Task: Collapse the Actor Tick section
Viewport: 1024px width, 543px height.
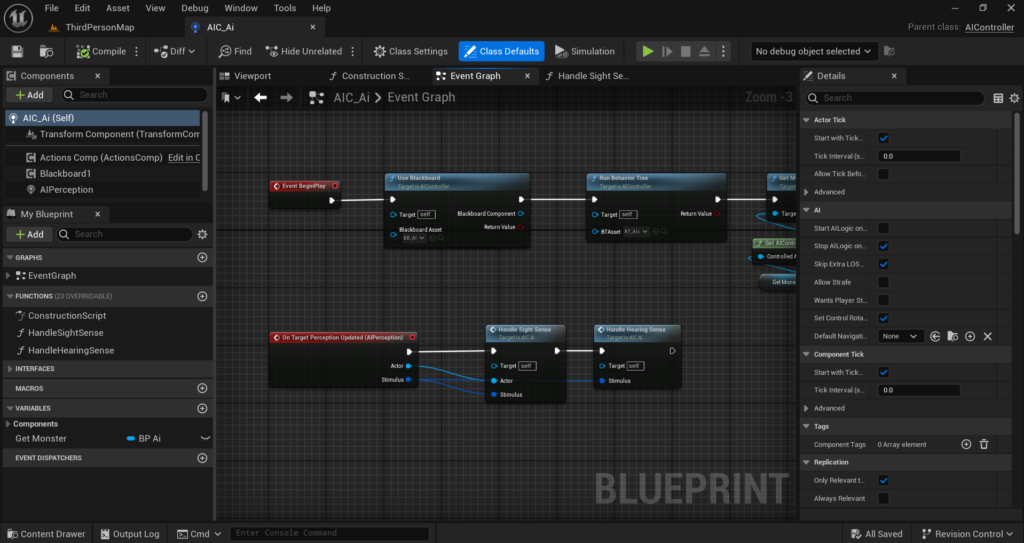Action: (807, 120)
